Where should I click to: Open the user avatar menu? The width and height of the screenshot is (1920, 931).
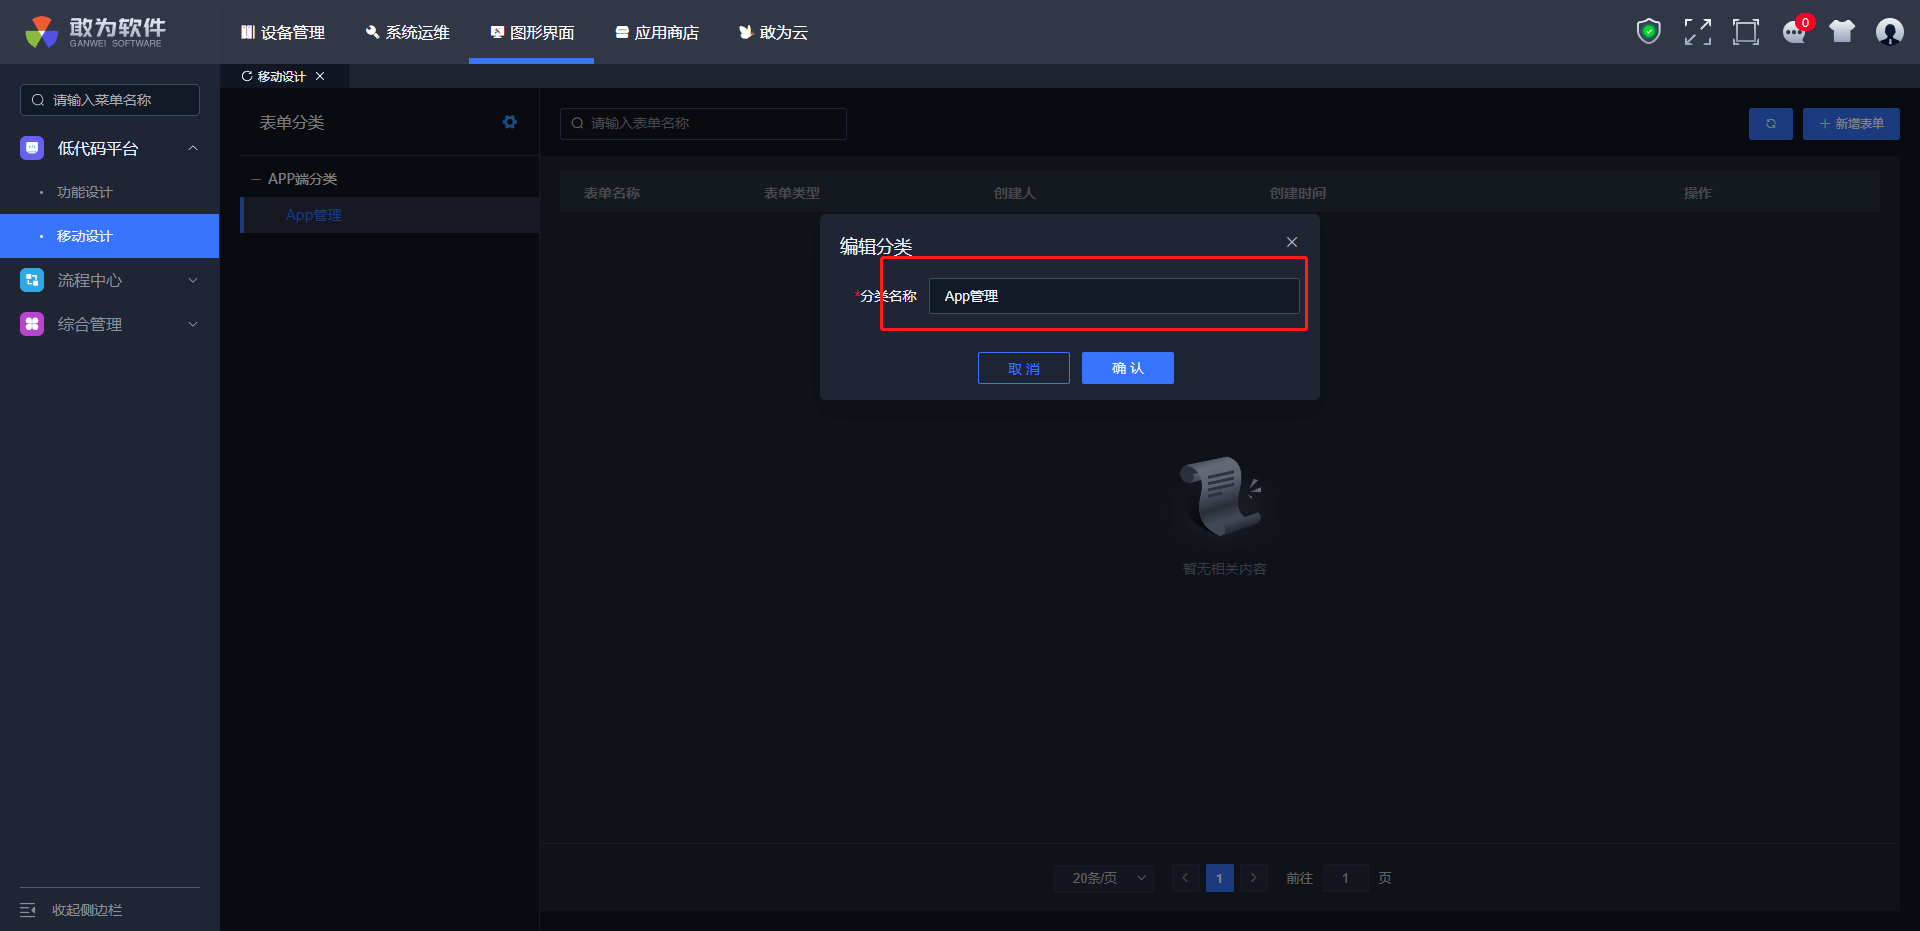[x=1889, y=32]
